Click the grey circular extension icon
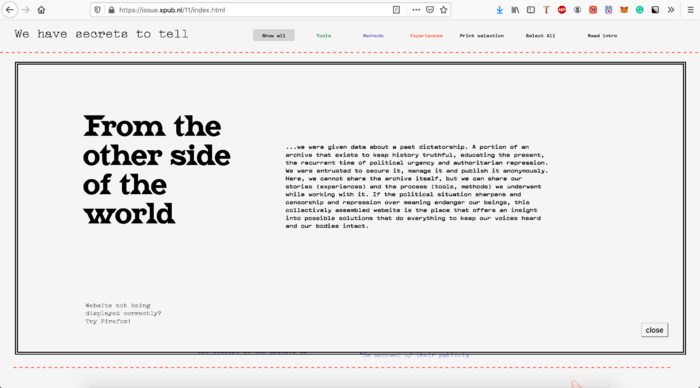This screenshot has width=700, height=388. (x=577, y=10)
